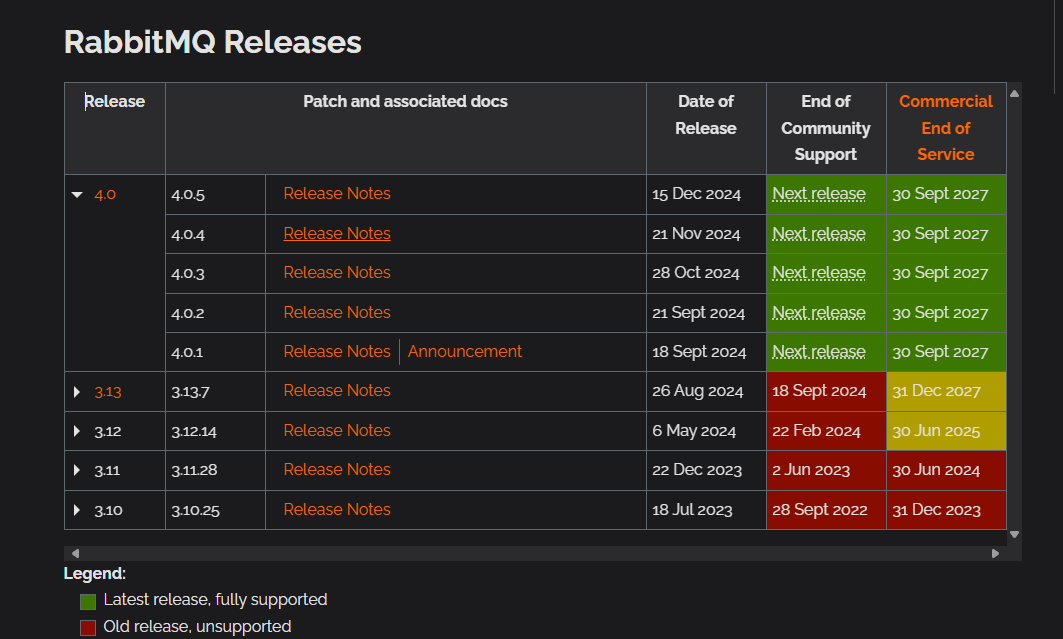Click the '30 Jun 2024' end of service date

[936, 470]
